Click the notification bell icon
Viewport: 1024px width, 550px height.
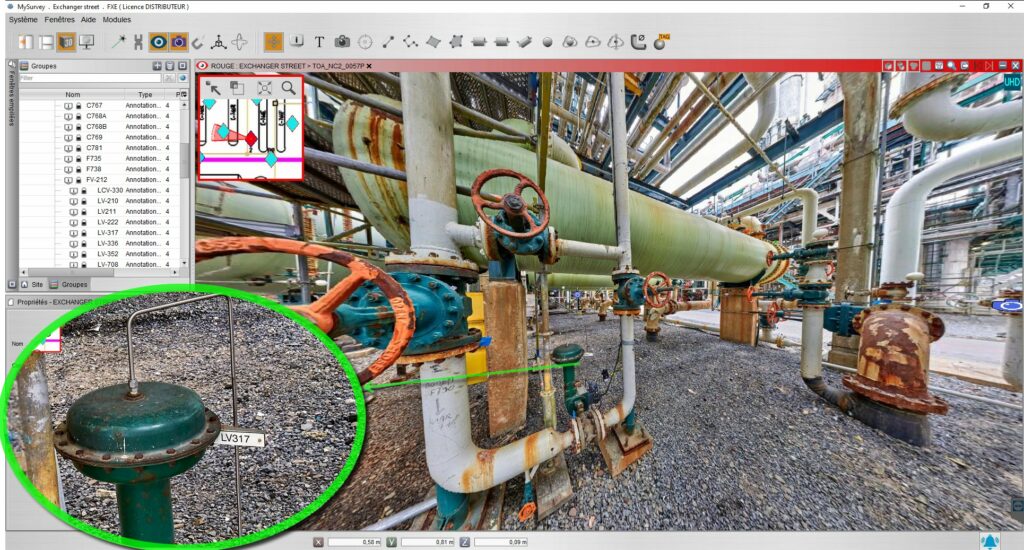point(989,541)
